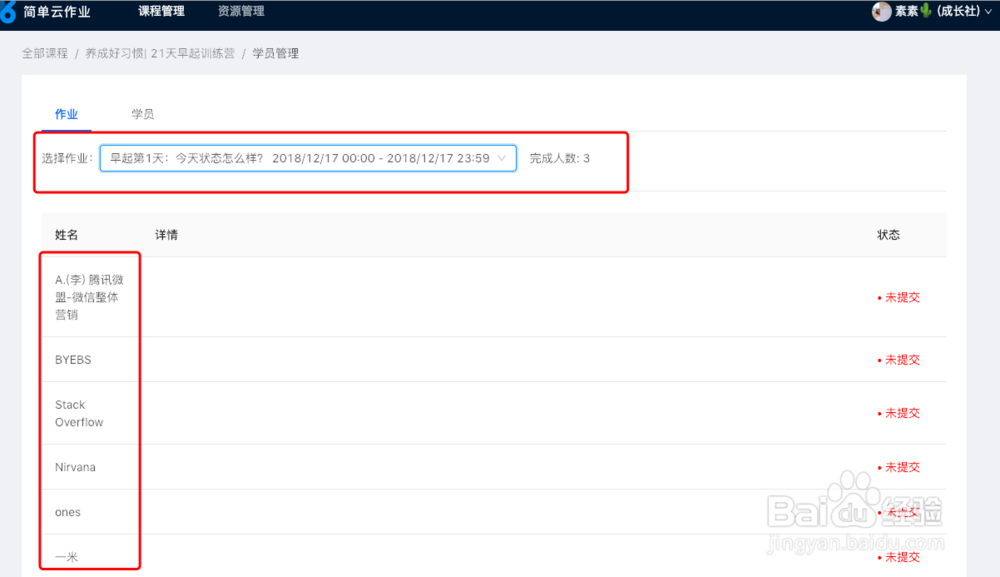Select student BYEBS
Viewport: 1000px width, 577px height.
click(73, 360)
